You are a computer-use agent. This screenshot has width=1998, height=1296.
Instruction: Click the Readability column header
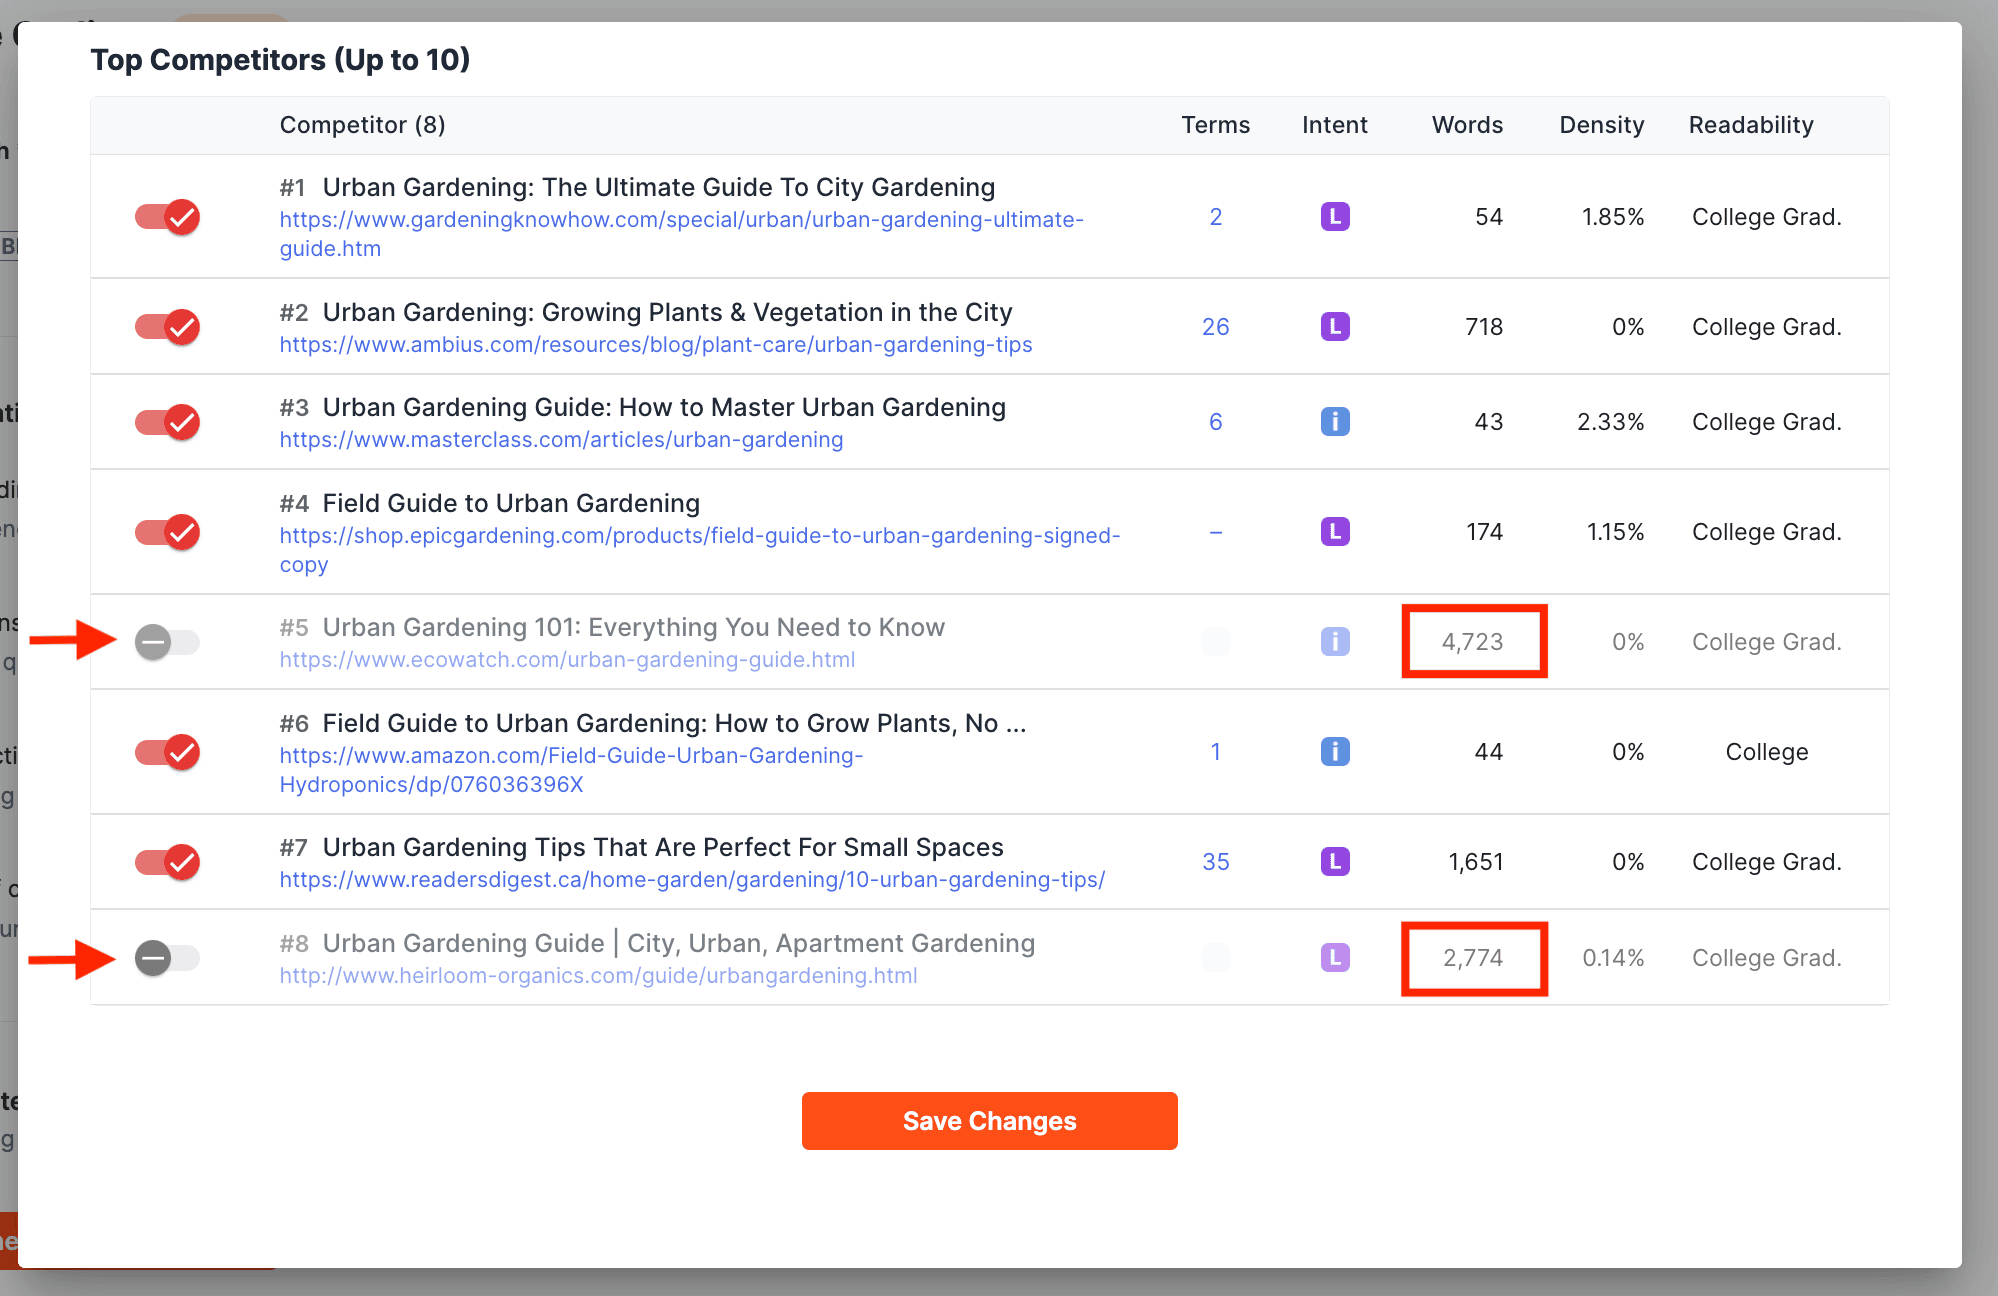[1751, 125]
